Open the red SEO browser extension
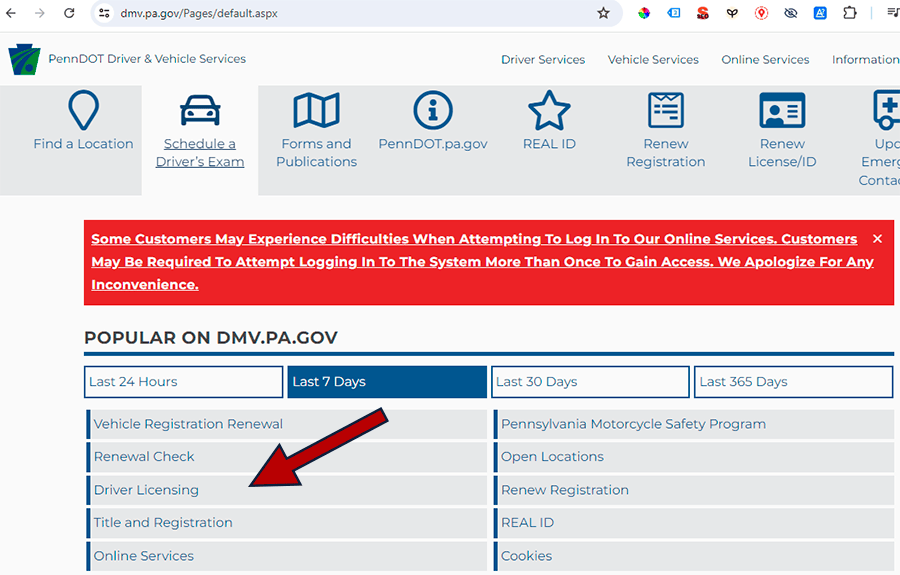The height and width of the screenshot is (575, 900). (703, 13)
